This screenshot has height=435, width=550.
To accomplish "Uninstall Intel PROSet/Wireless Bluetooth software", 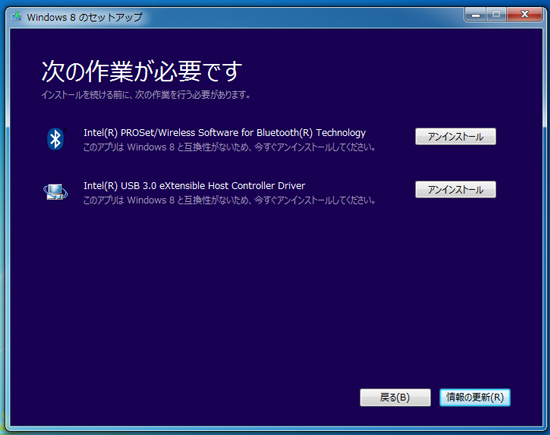I will tap(455, 136).
